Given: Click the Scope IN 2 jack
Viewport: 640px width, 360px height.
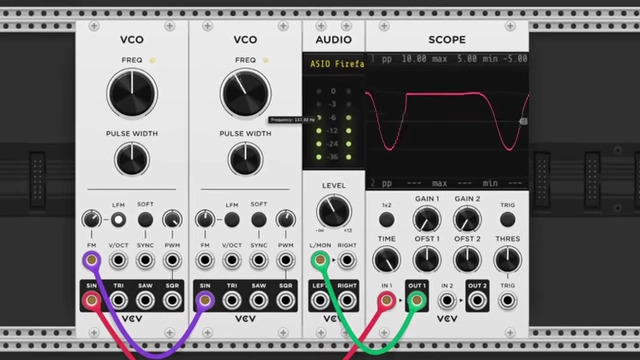Looking at the screenshot, I should click(x=447, y=300).
